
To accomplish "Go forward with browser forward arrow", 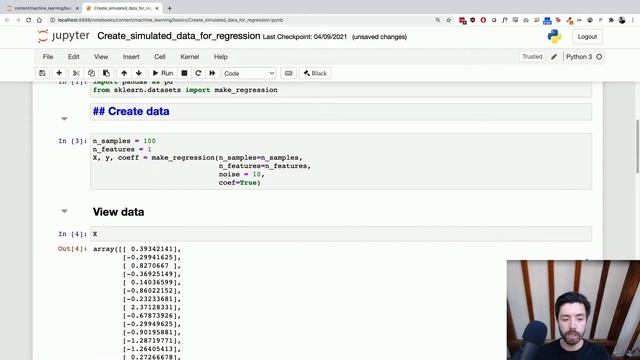I will click(18, 20).
